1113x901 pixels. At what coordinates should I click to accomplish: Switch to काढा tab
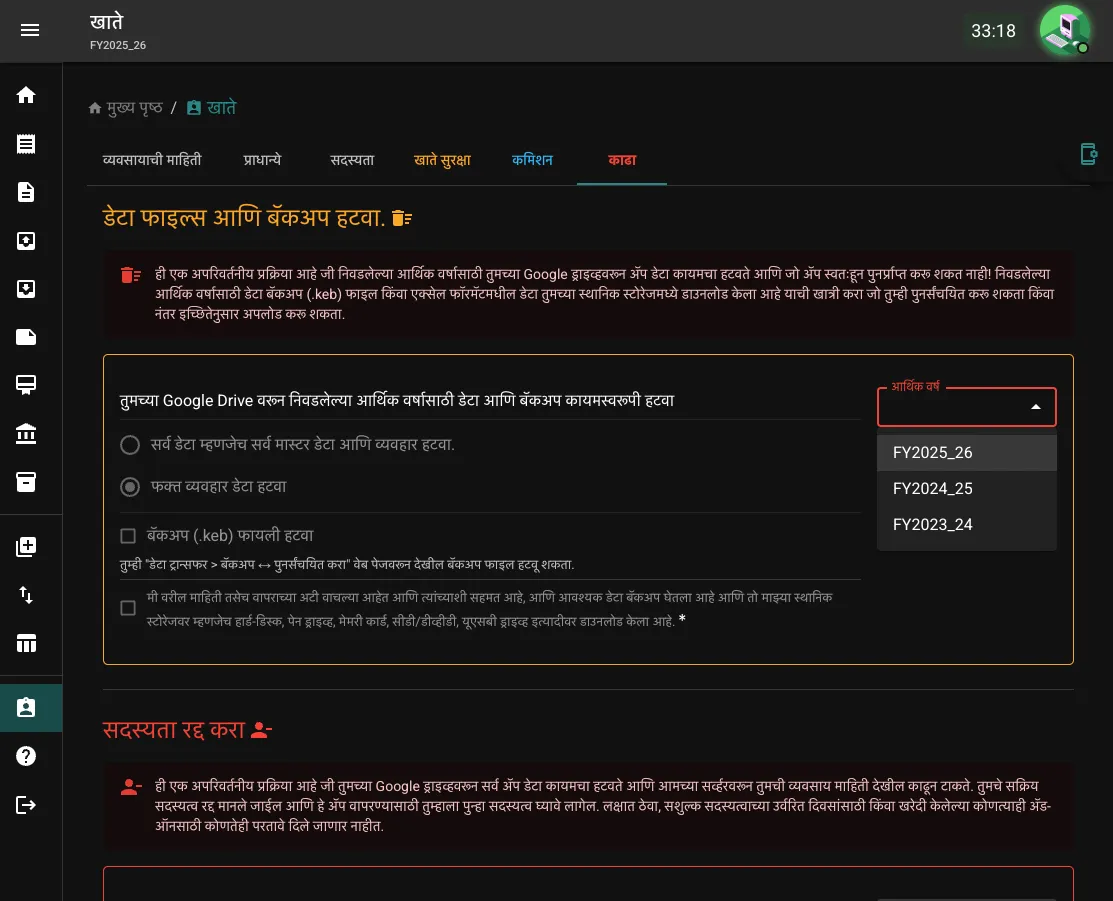(x=622, y=160)
